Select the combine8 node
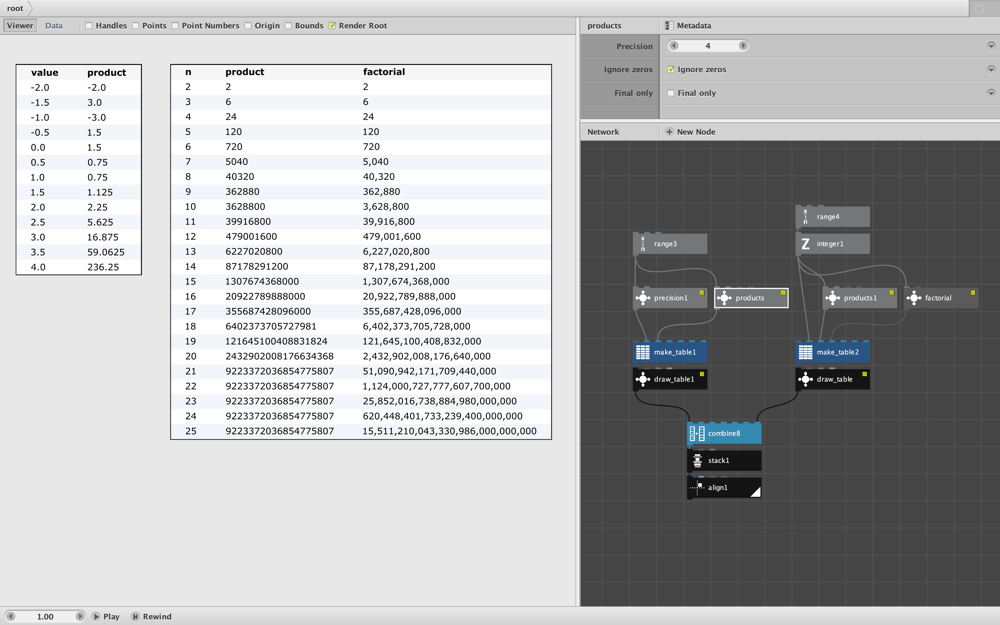This screenshot has width=1000, height=625. (x=724, y=433)
